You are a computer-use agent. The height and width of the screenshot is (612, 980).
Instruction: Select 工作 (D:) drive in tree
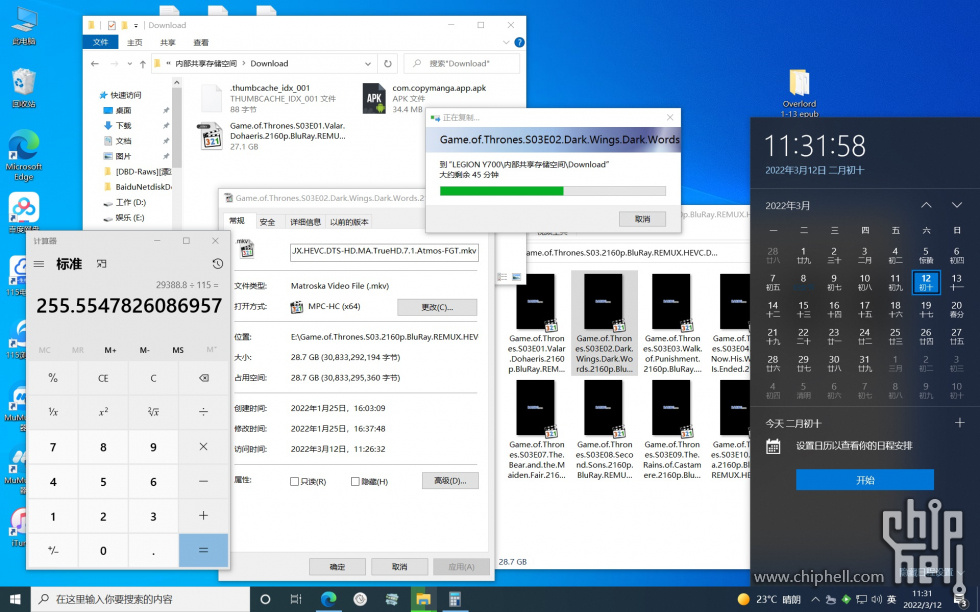(130, 203)
